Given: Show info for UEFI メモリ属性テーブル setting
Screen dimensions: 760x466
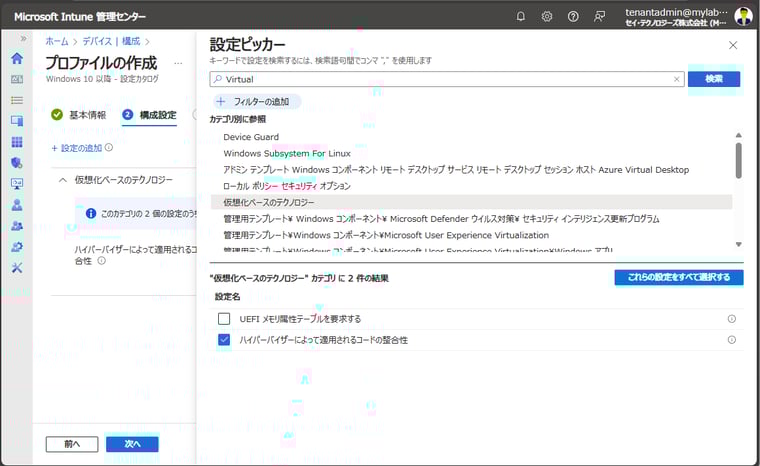Looking at the screenshot, I should pos(732,319).
